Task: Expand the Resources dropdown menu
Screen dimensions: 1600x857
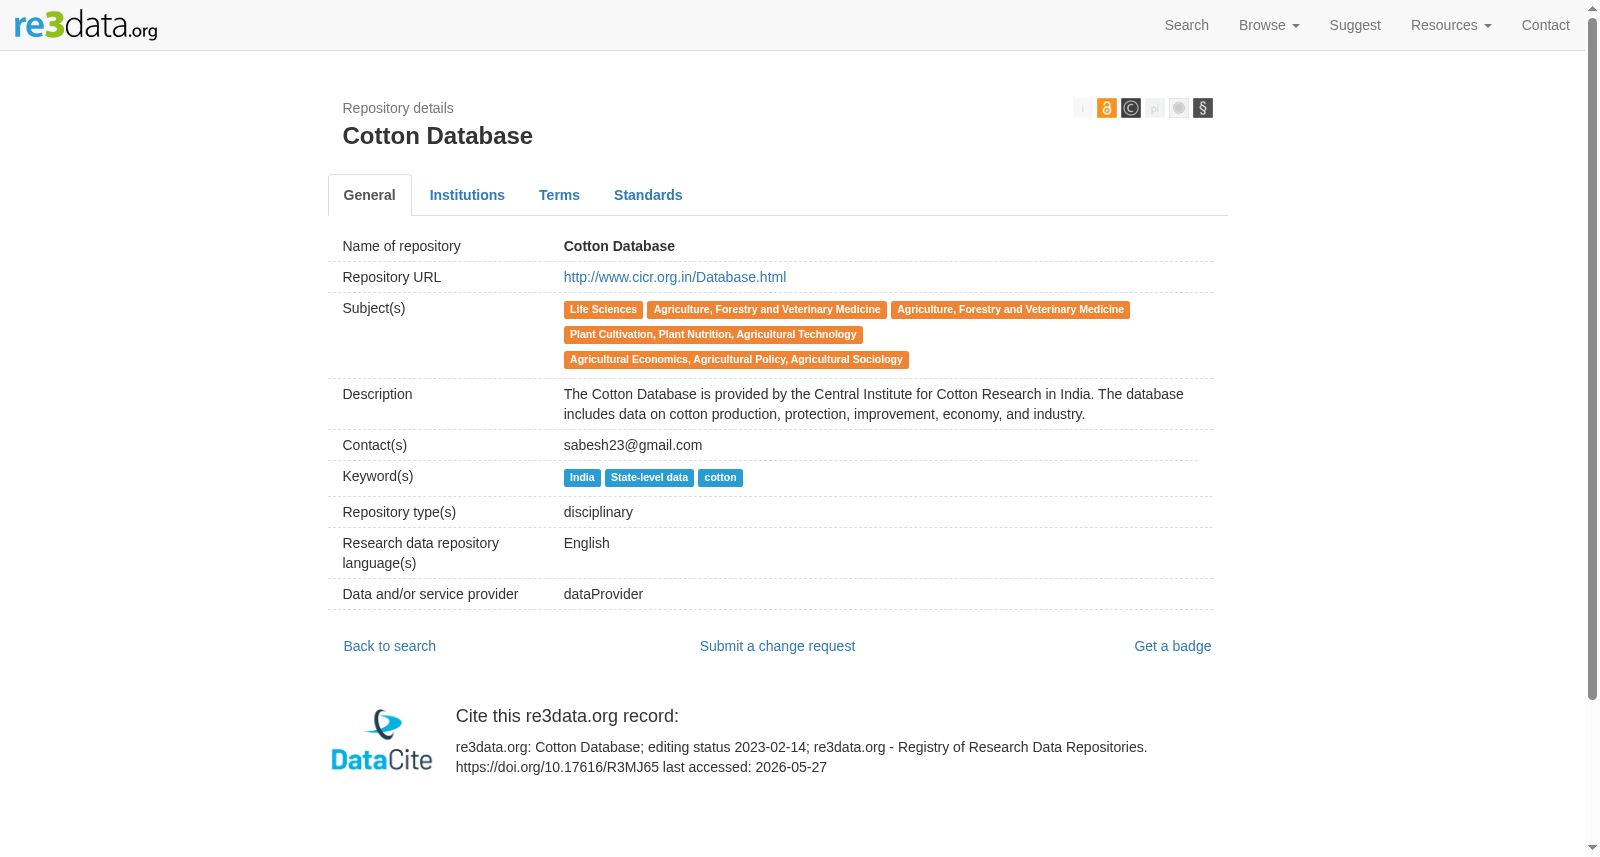Action: (x=1450, y=25)
